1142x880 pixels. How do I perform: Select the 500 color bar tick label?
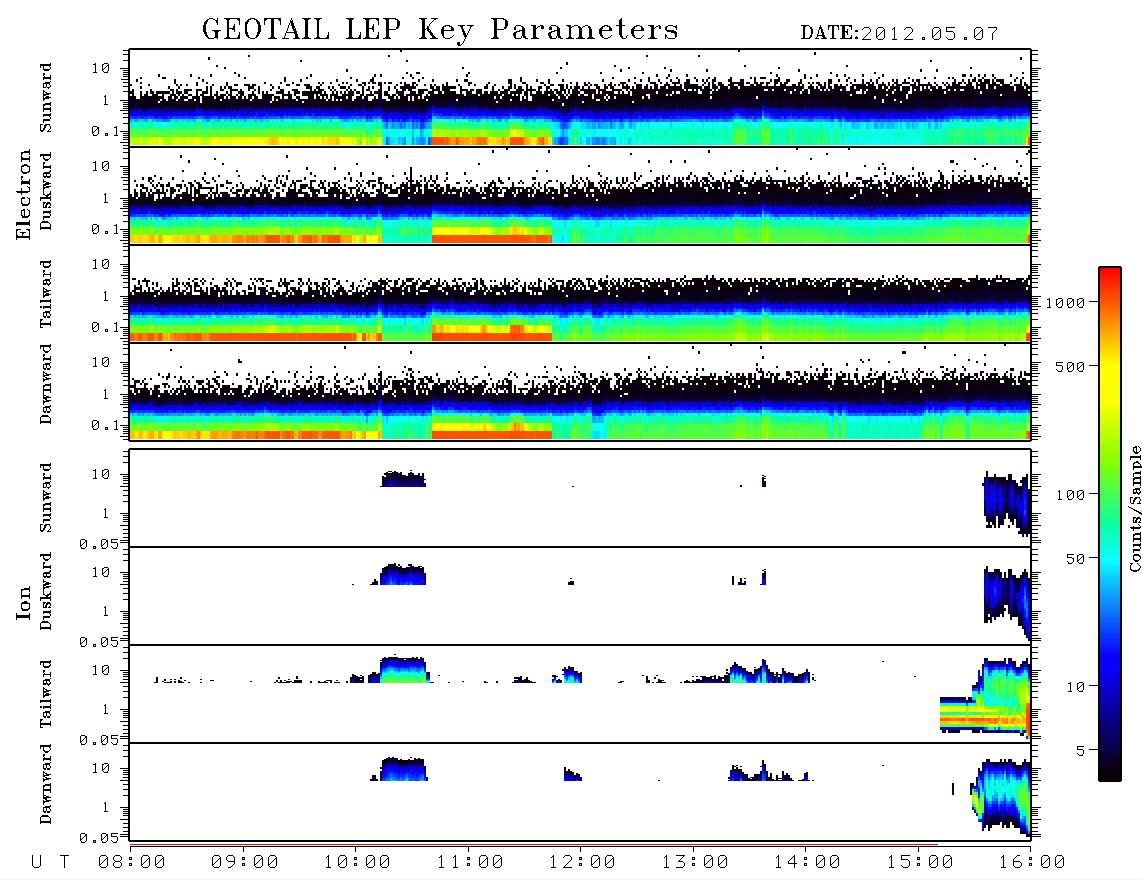click(1070, 366)
